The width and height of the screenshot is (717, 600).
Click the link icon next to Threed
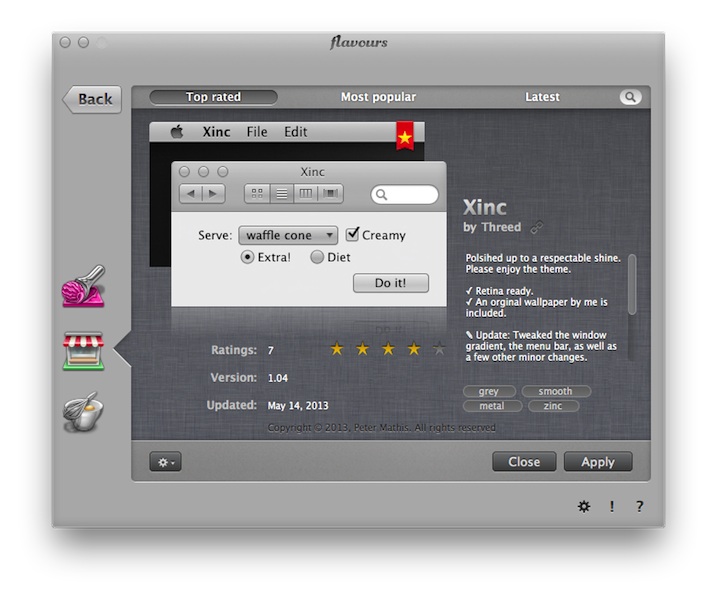[x=537, y=227]
